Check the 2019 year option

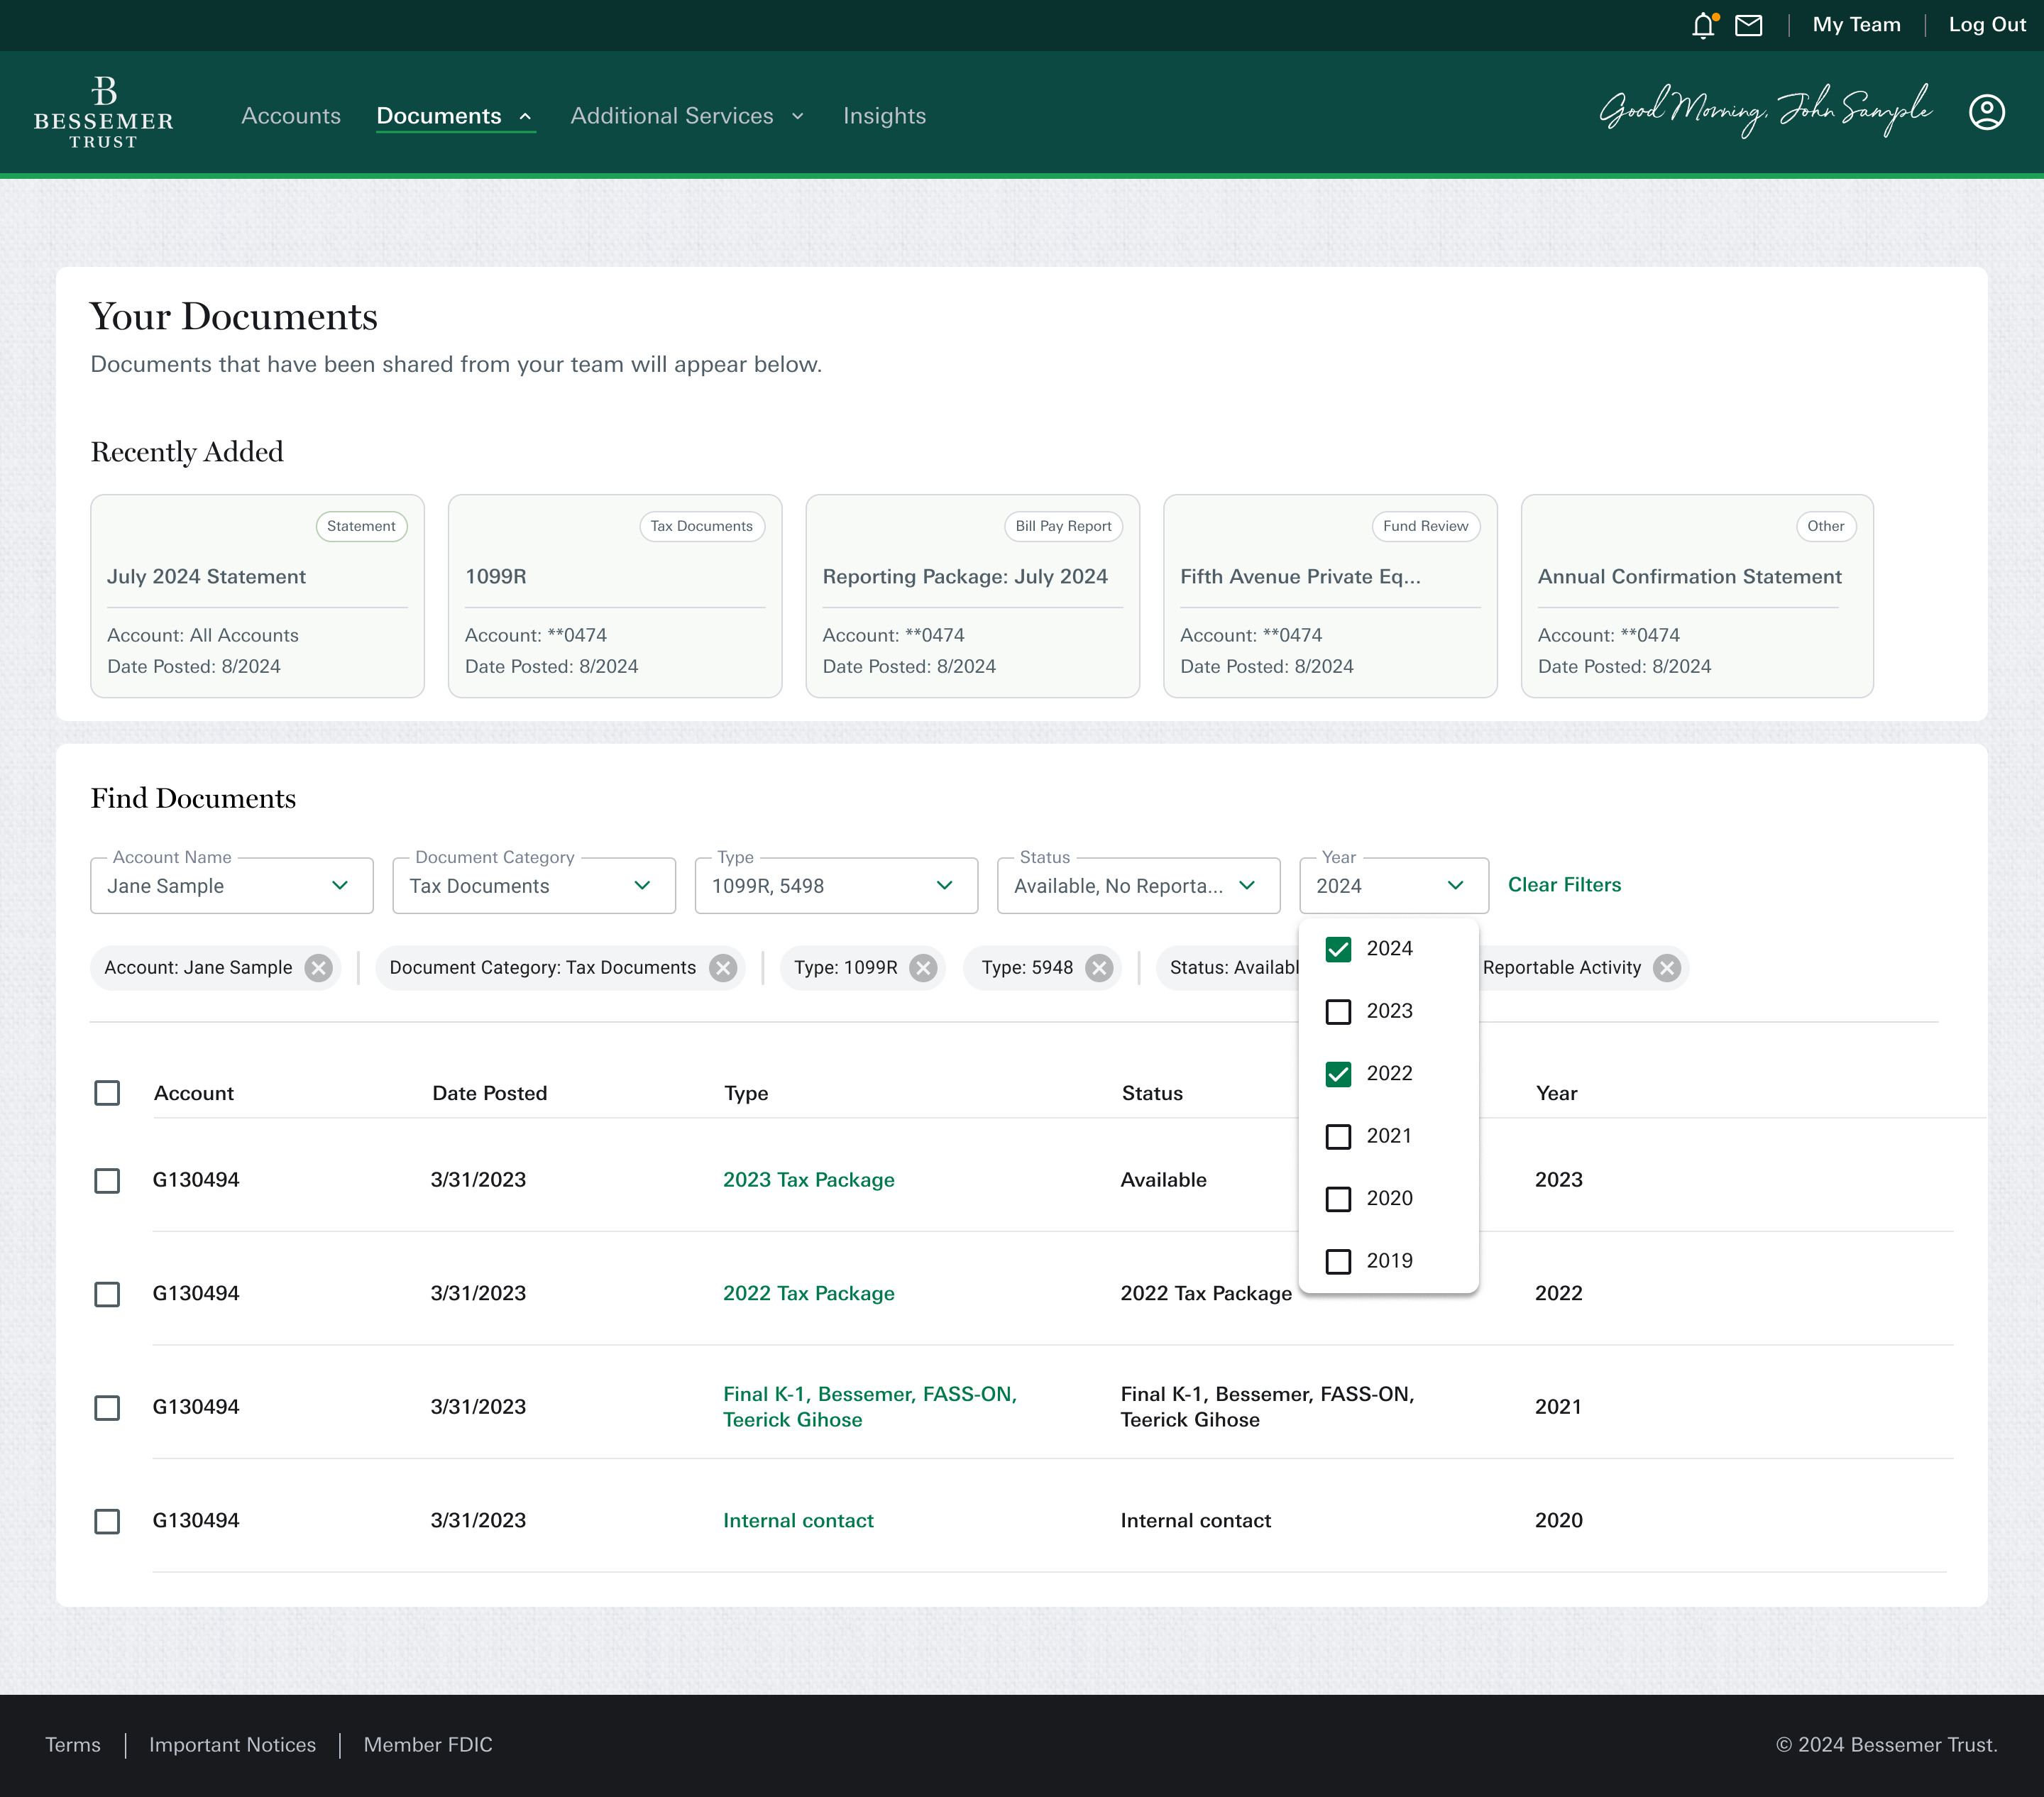(x=1338, y=1262)
